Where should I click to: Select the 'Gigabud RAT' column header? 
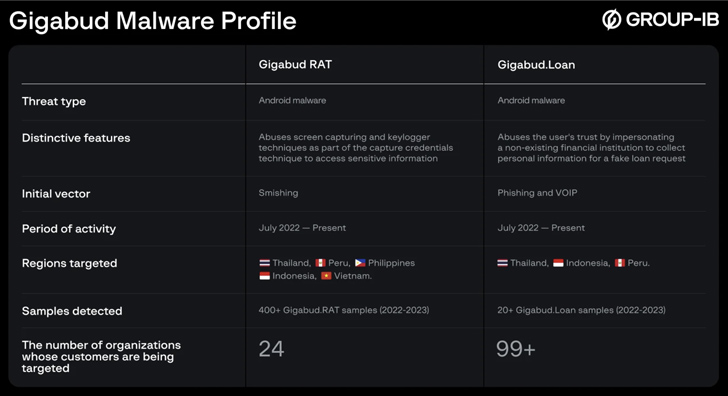coord(295,65)
